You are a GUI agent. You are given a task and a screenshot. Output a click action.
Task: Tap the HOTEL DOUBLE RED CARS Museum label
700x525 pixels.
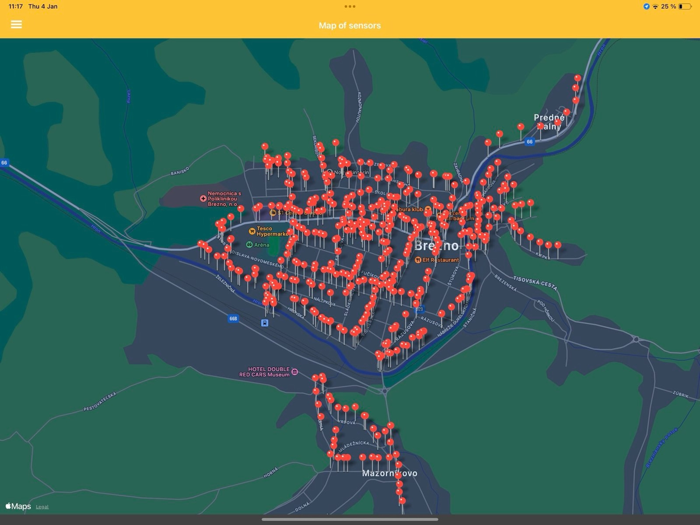click(x=267, y=372)
